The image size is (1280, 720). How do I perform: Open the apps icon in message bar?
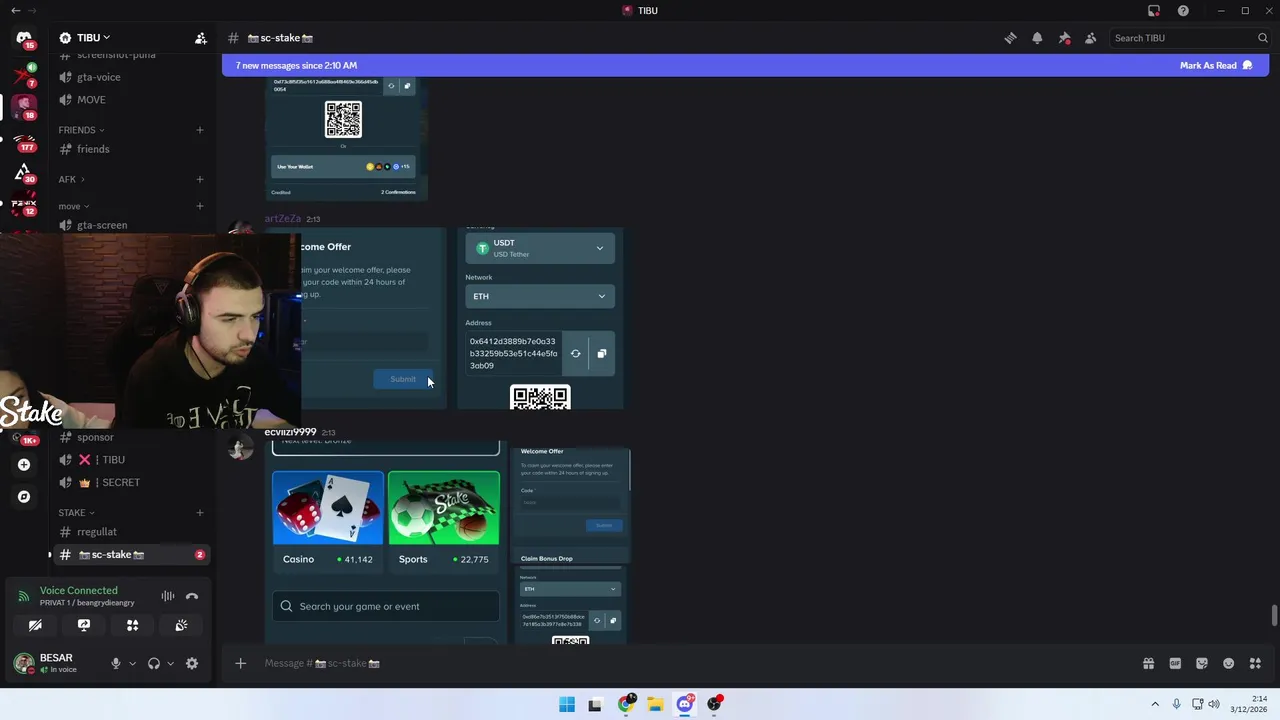point(1256,663)
